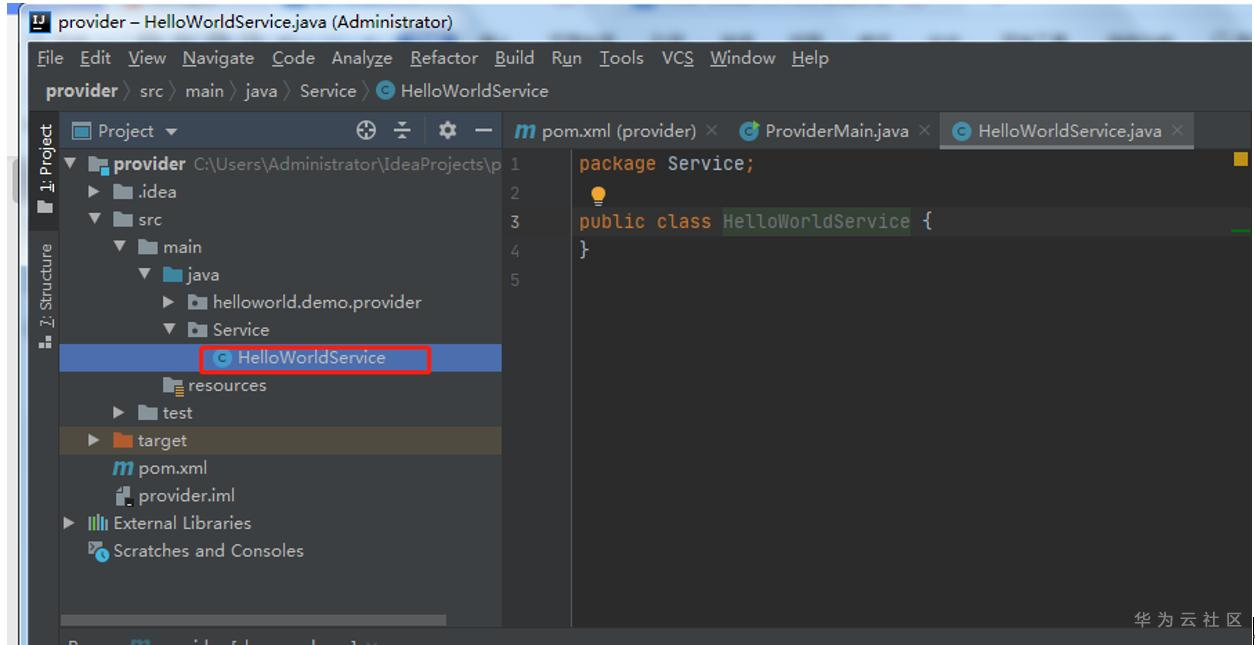This screenshot has width=1255, height=645.
Task: Open the Analyze menu
Action: click(362, 58)
